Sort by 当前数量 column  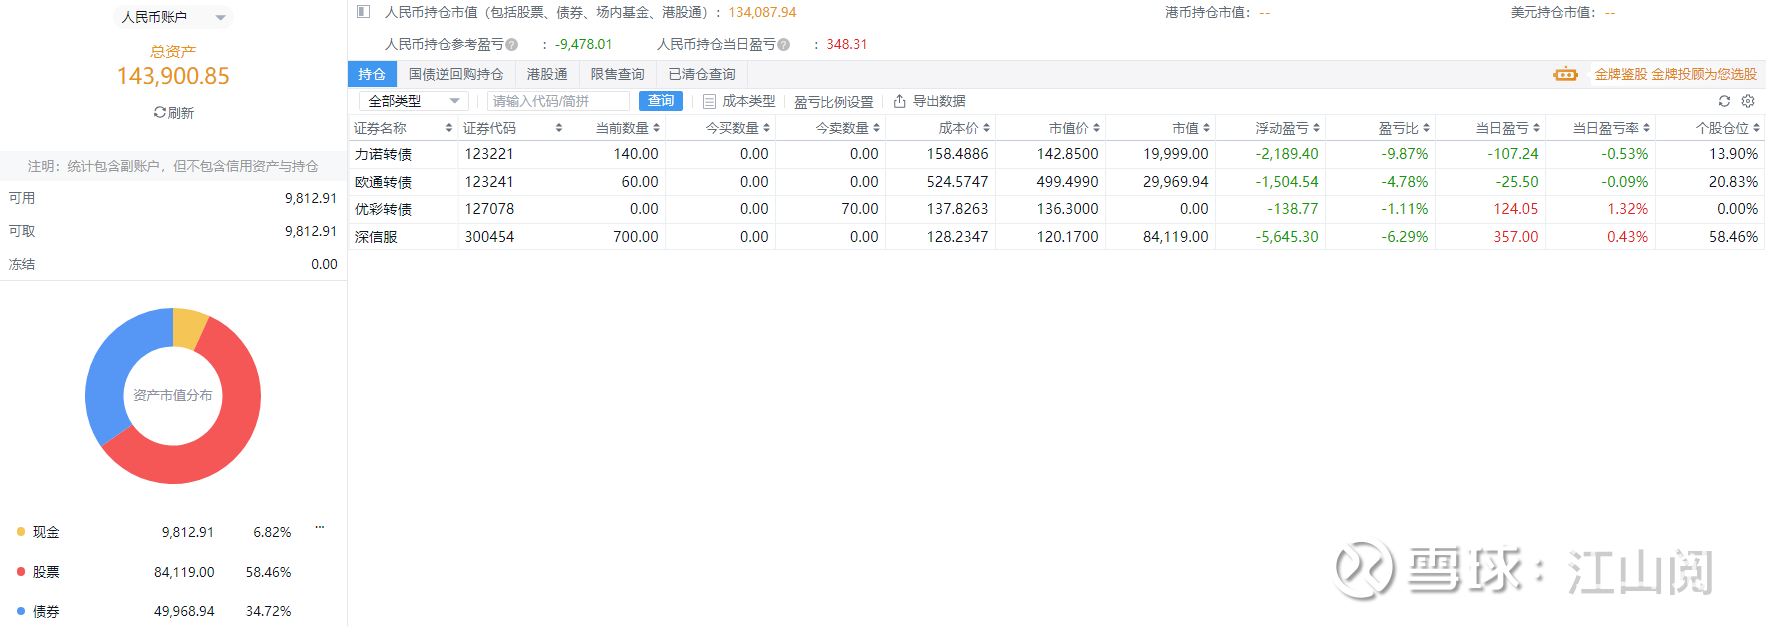(656, 128)
